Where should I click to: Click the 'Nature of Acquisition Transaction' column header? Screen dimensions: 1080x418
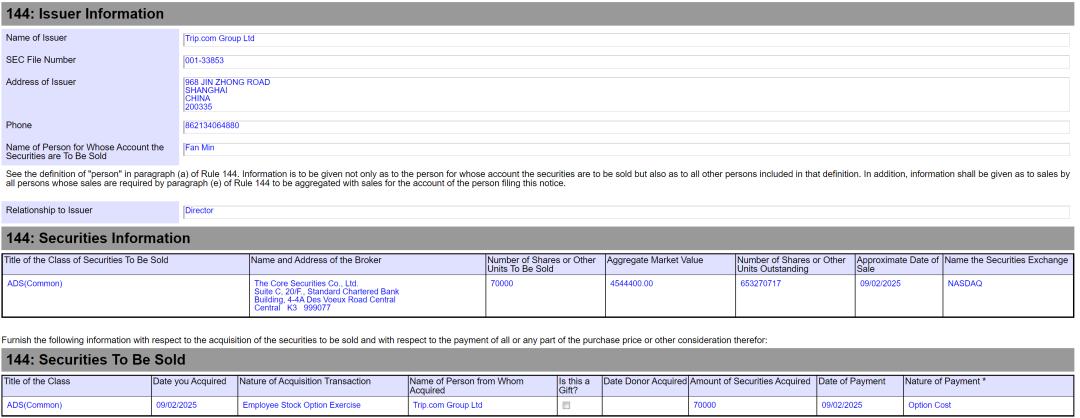click(x=322, y=386)
